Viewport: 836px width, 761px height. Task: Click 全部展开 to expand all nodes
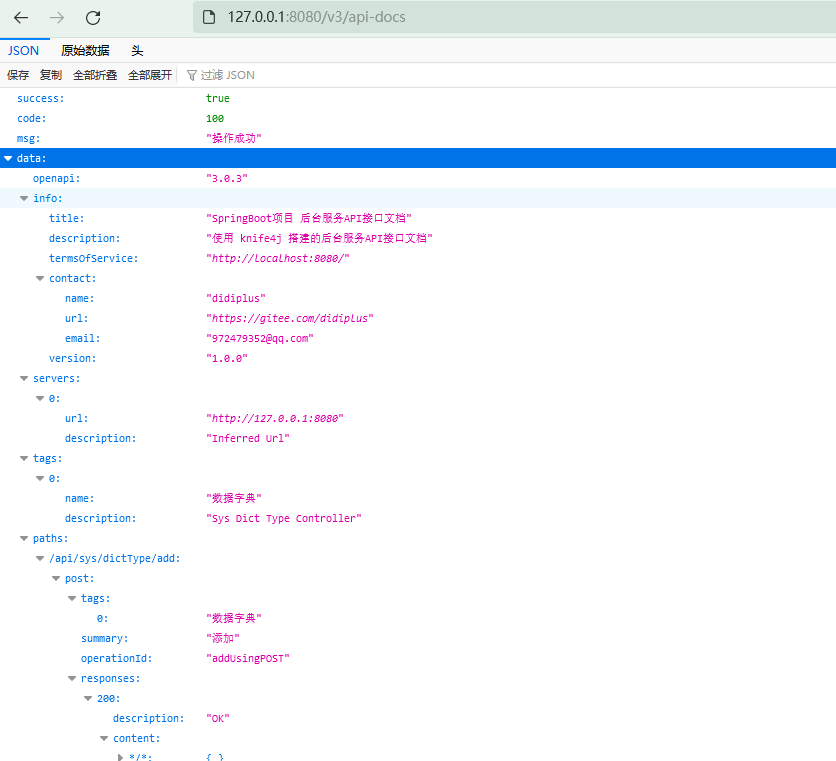(x=149, y=74)
